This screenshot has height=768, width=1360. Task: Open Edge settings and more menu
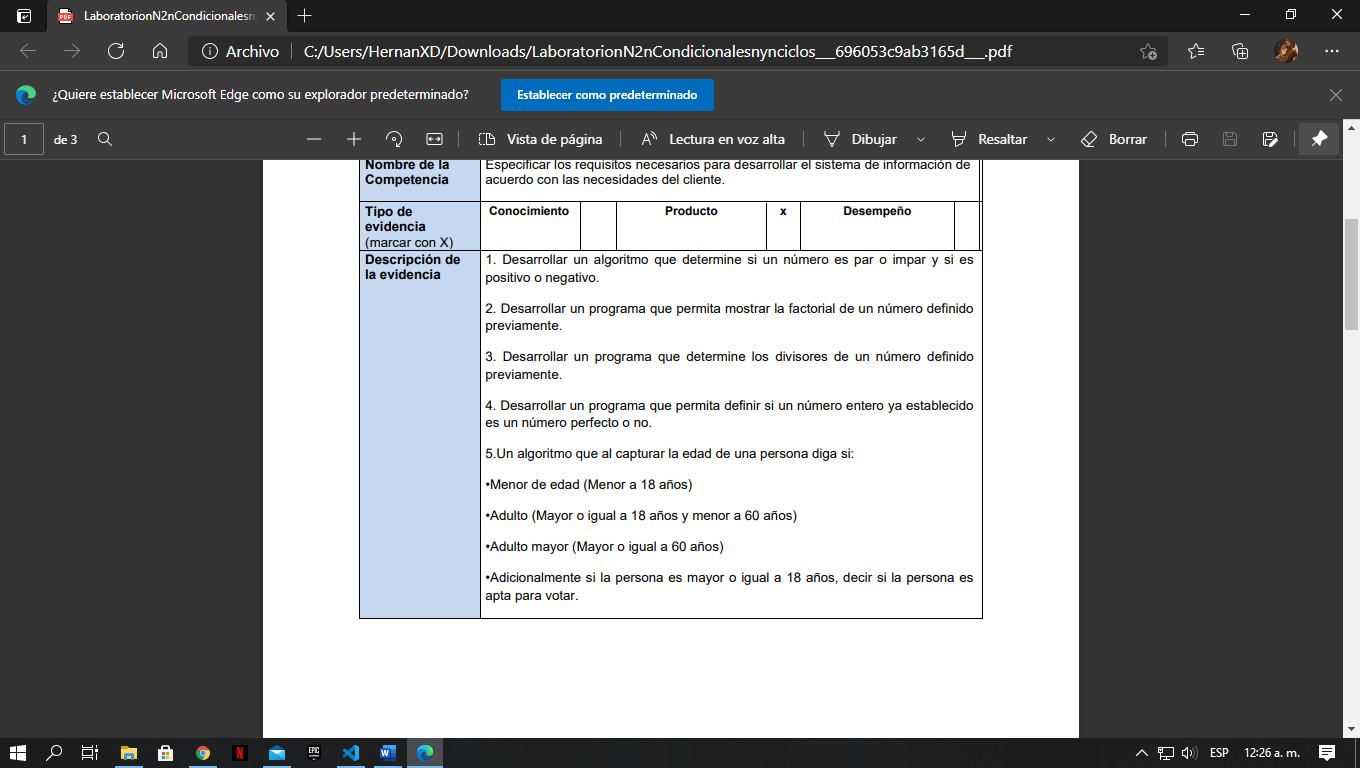point(1332,51)
